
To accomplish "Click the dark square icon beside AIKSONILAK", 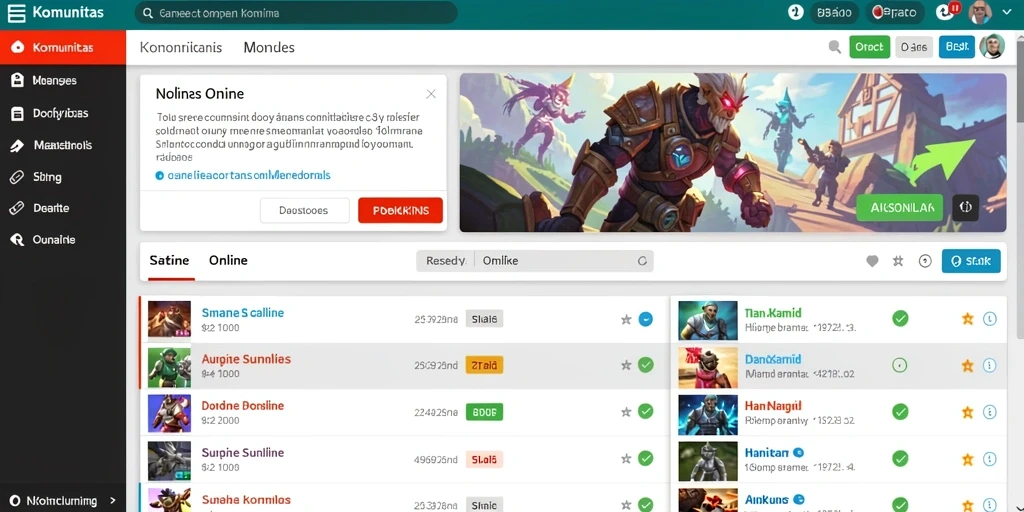I will (966, 208).
